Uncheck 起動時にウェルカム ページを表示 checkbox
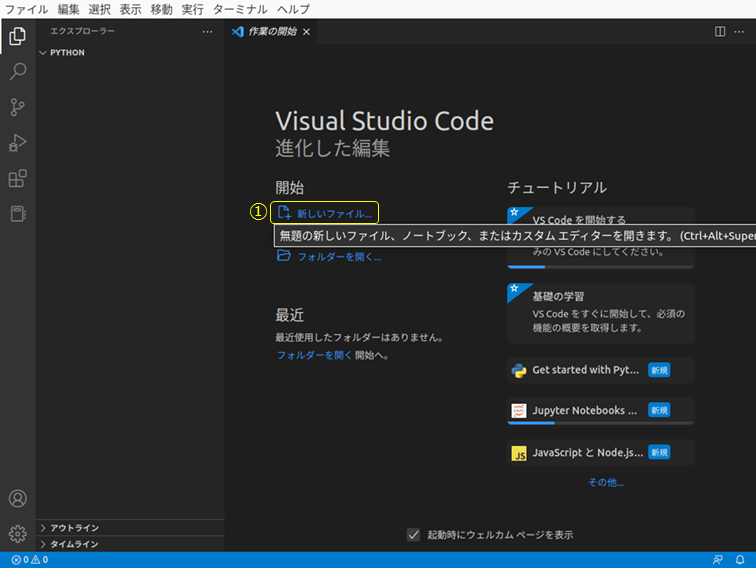756x568 pixels. click(x=414, y=535)
